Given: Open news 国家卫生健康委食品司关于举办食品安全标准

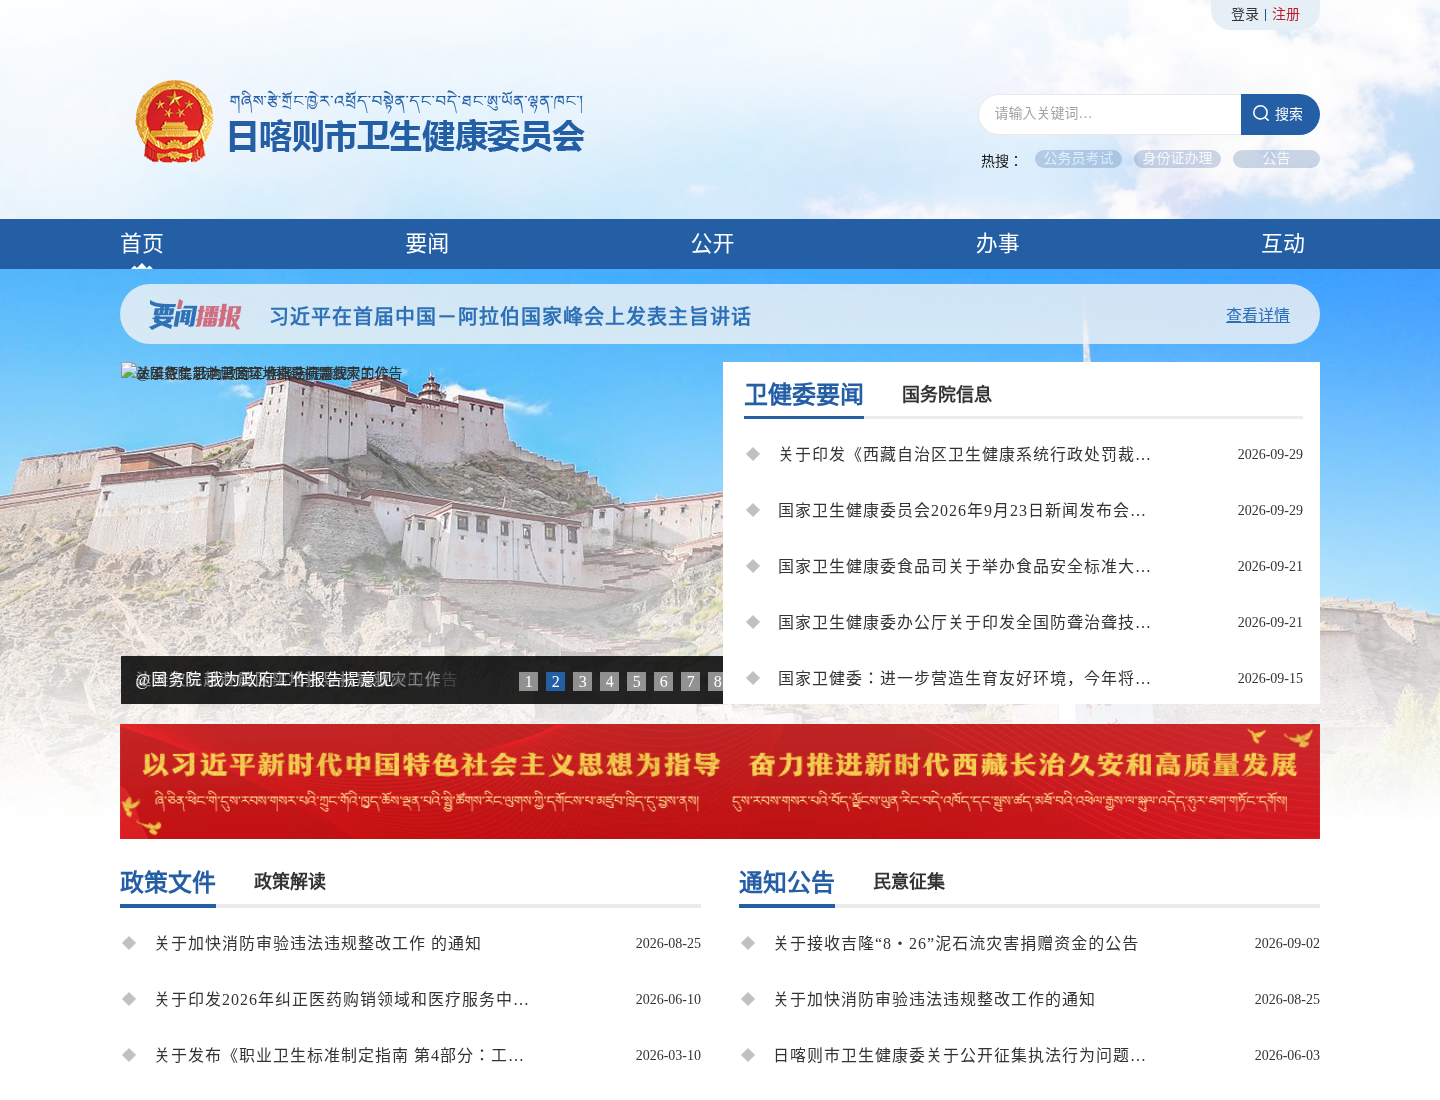Looking at the screenshot, I should point(965,567).
